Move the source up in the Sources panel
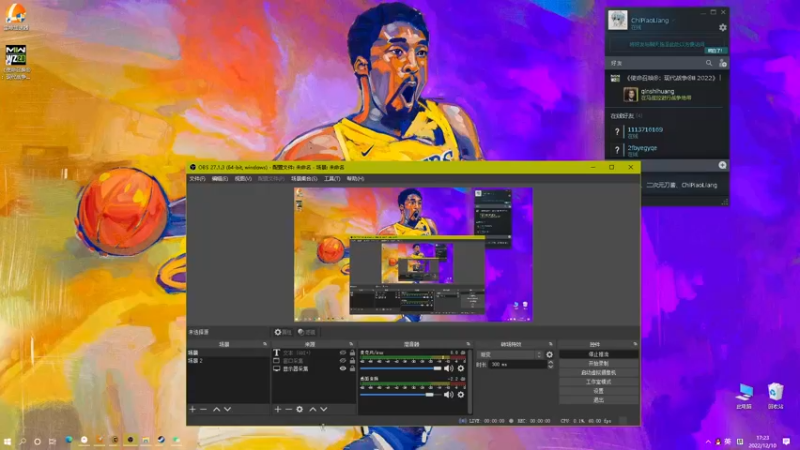 point(313,409)
